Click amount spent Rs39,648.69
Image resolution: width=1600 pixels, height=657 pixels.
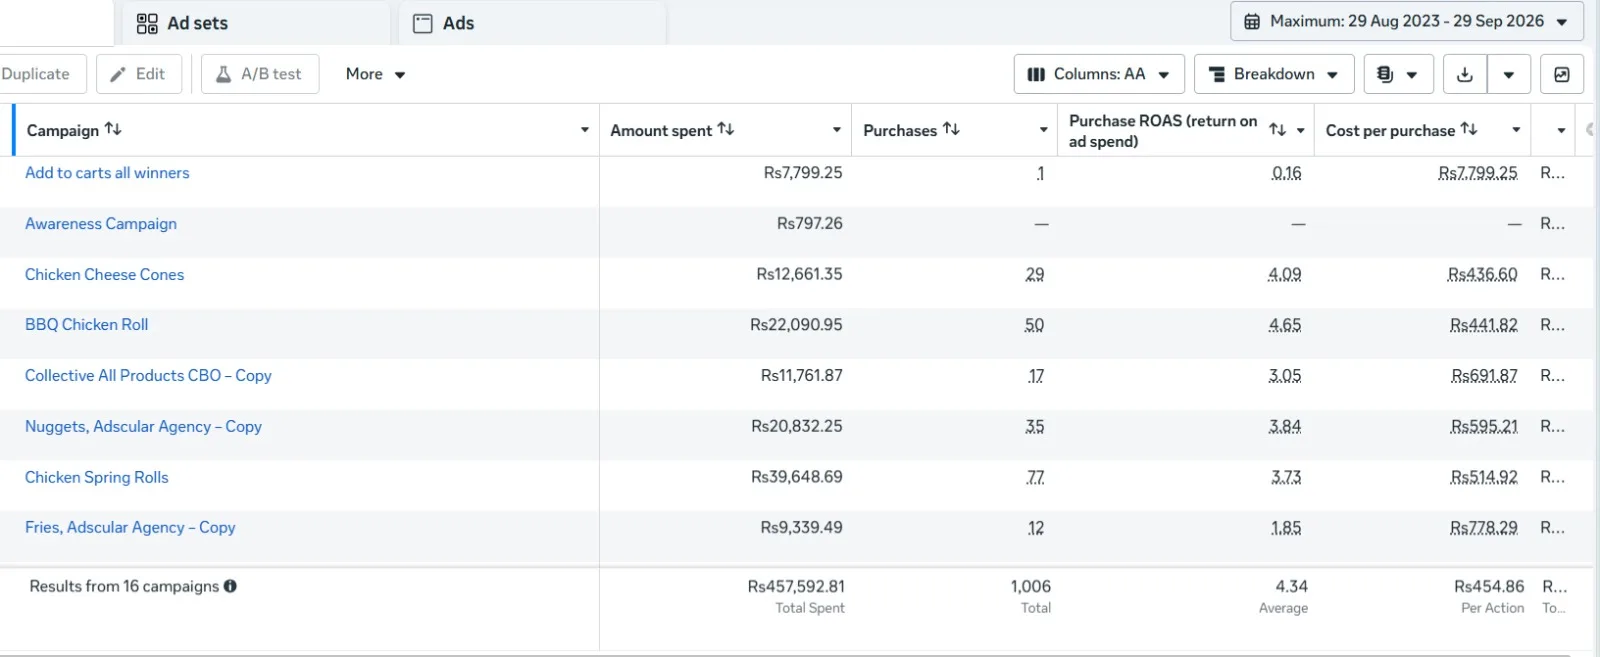coord(797,477)
